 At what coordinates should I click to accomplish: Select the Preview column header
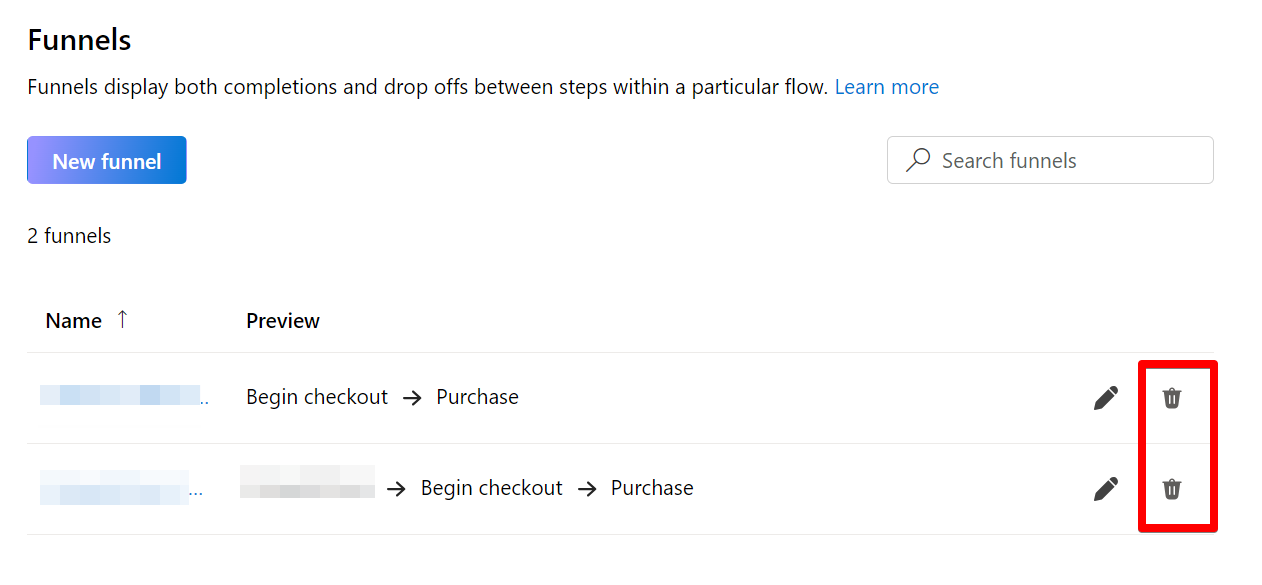point(282,320)
